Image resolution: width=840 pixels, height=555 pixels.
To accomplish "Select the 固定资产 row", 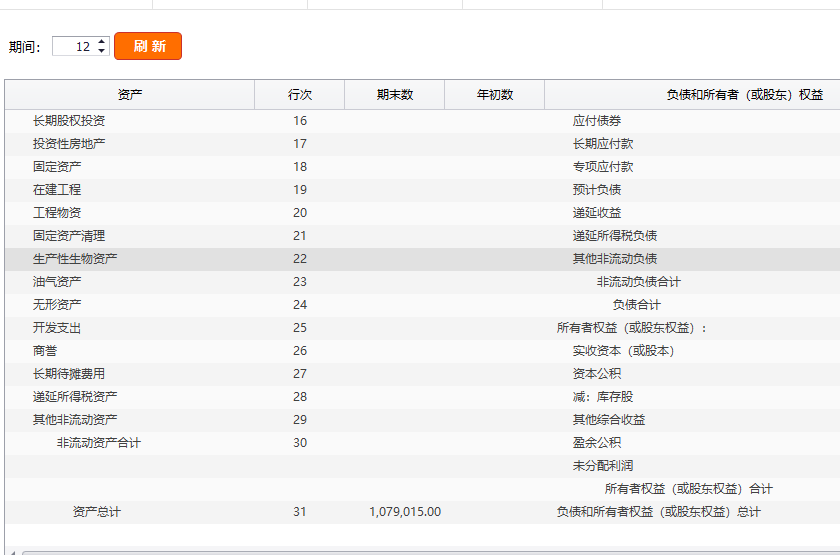I will click(x=57, y=167).
